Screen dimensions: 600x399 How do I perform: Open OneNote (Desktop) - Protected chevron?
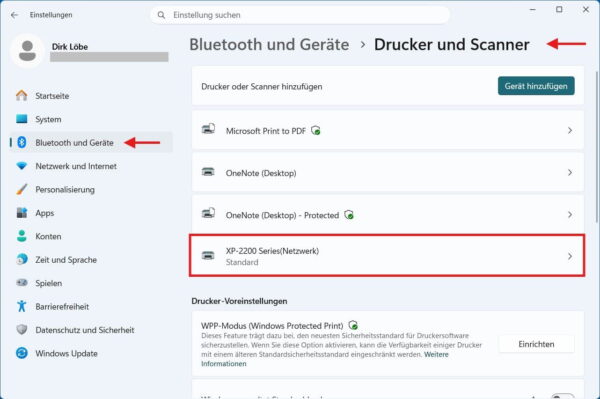[570, 215]
